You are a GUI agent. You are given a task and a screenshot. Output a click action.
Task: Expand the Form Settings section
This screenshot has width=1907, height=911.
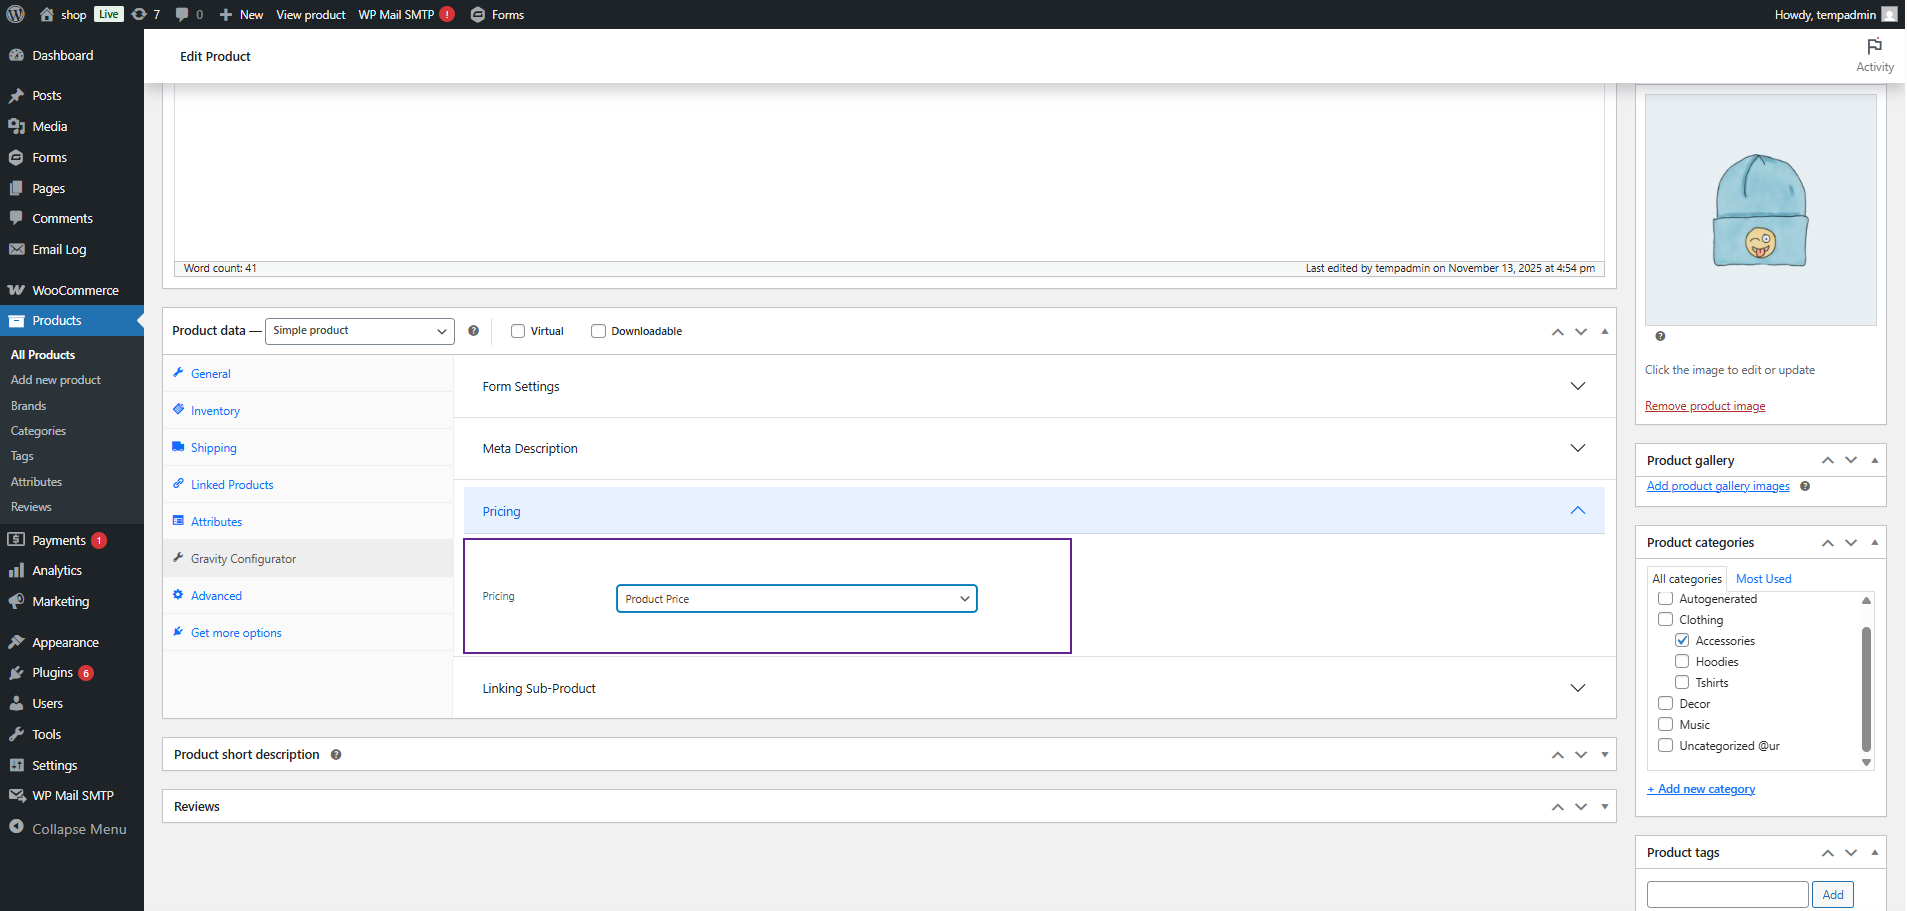(1034, 387)
